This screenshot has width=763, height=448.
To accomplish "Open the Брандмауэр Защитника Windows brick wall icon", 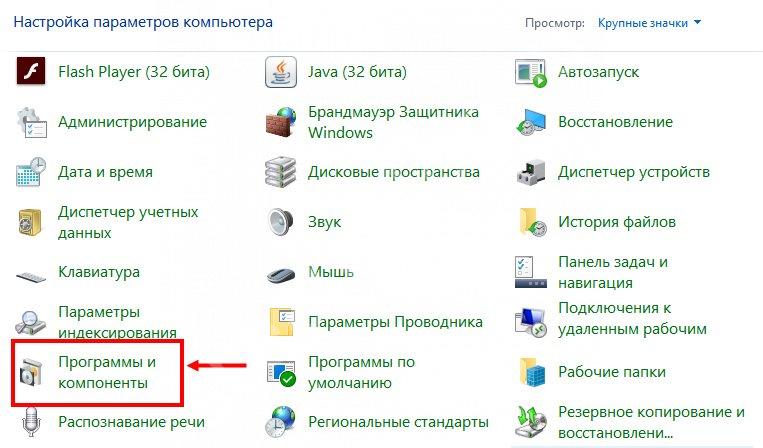I will (281, 122).
